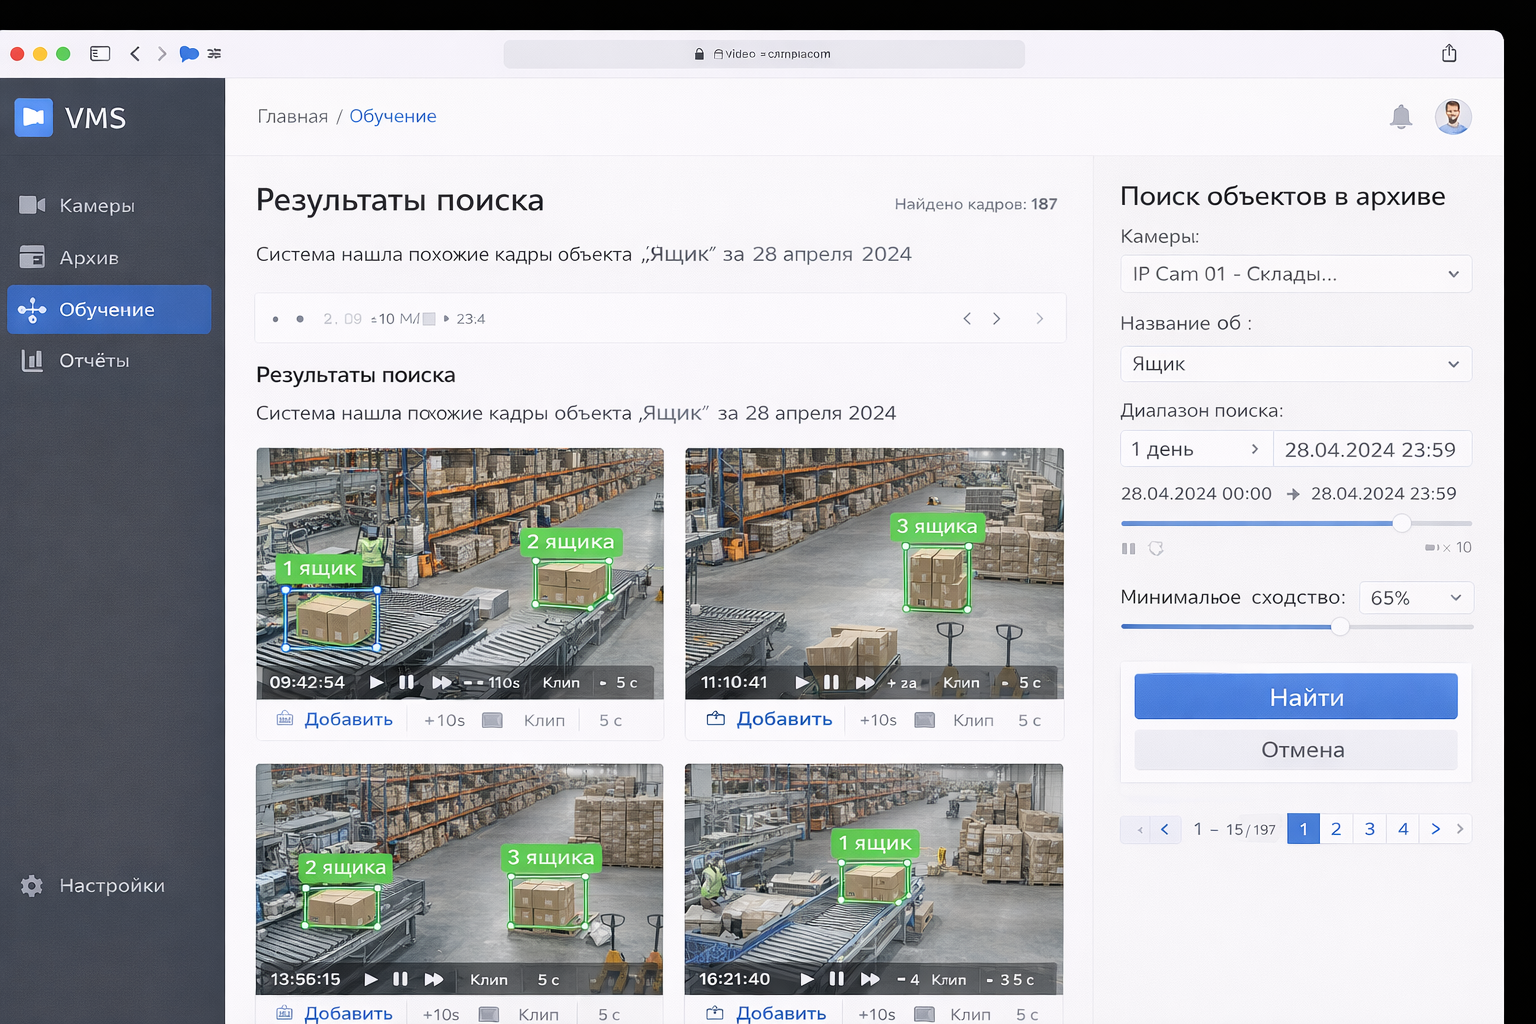Open the Отчёты sidebar item

93,360
